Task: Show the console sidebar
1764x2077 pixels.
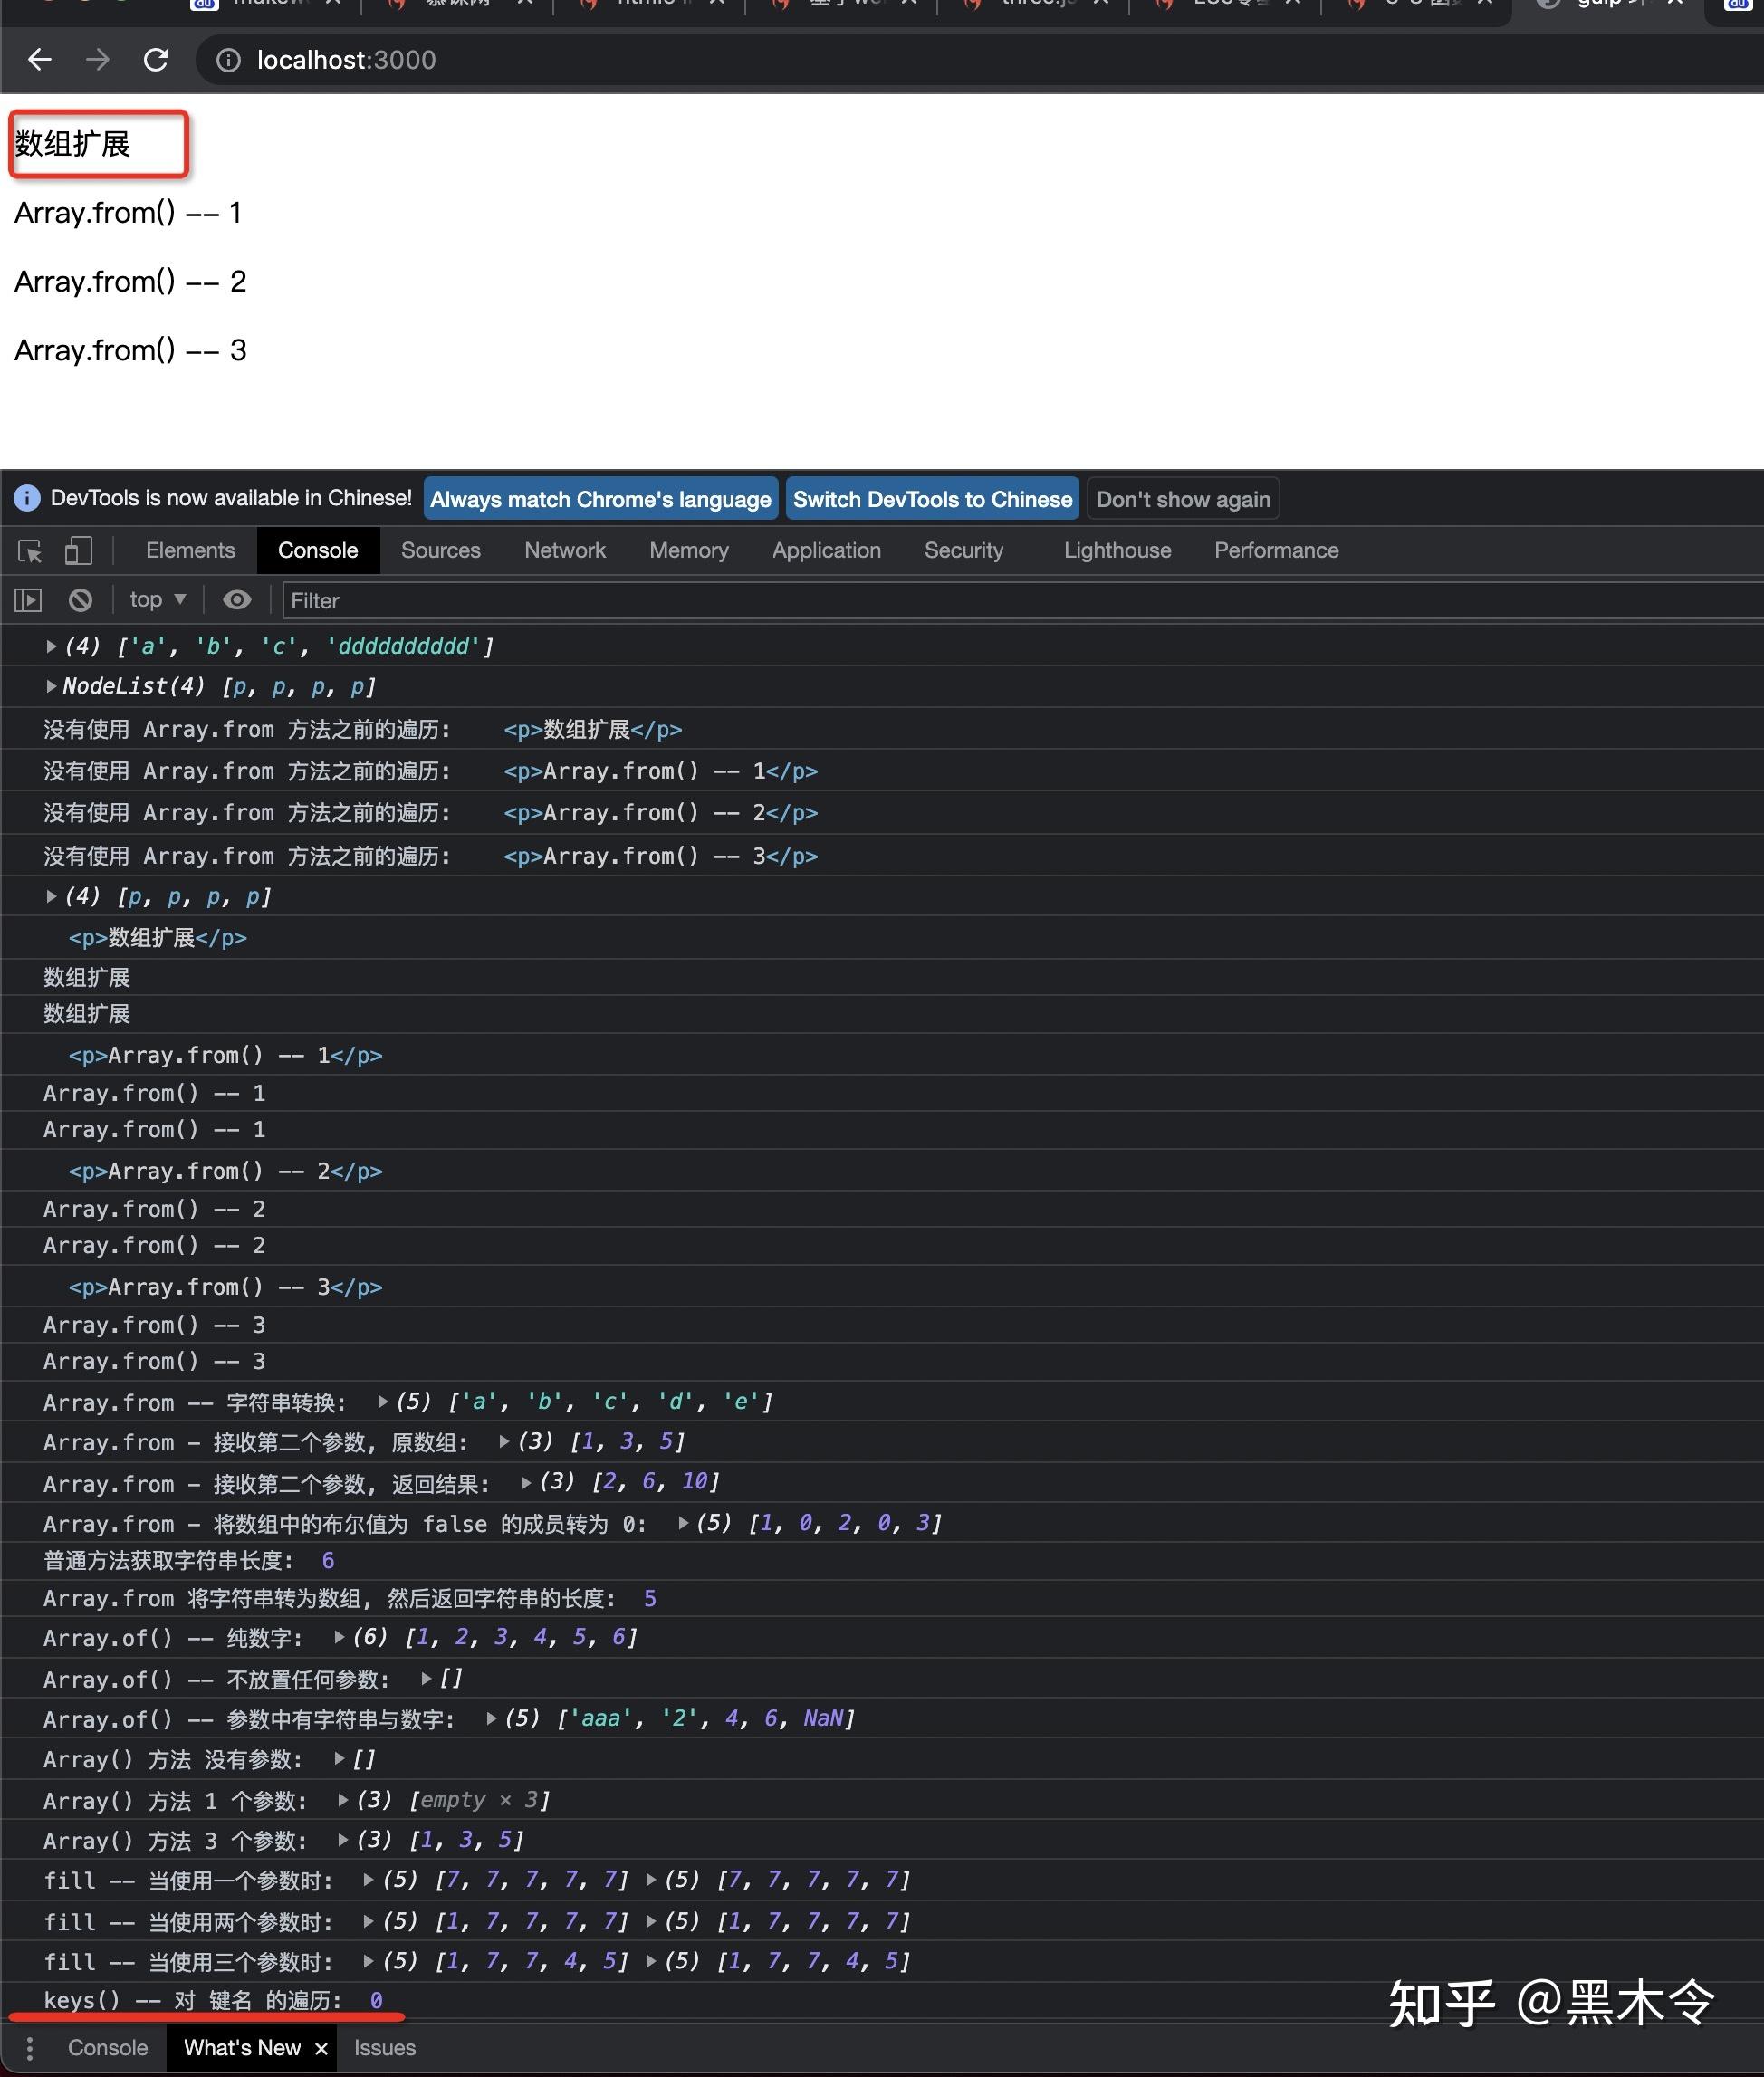Action: 28,600
